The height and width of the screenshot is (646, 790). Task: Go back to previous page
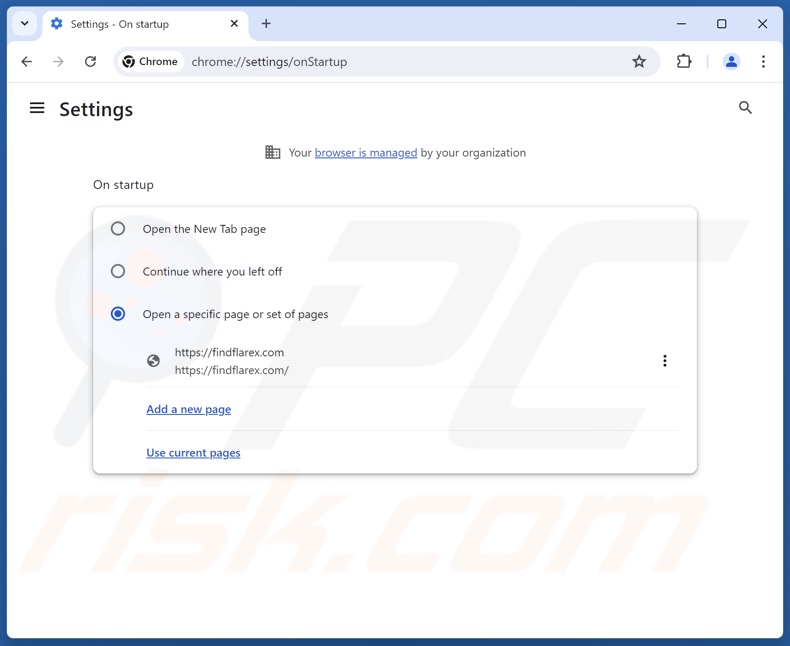coord(27,61)
